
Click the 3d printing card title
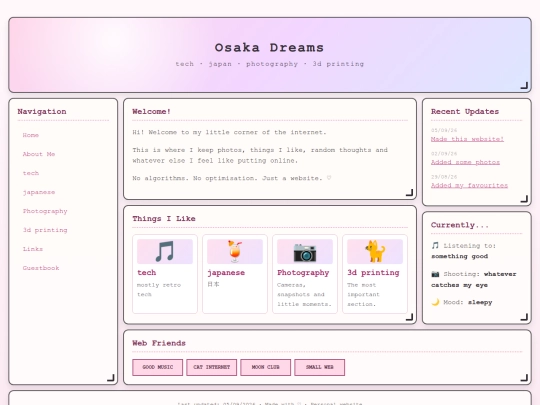[373, 272]
